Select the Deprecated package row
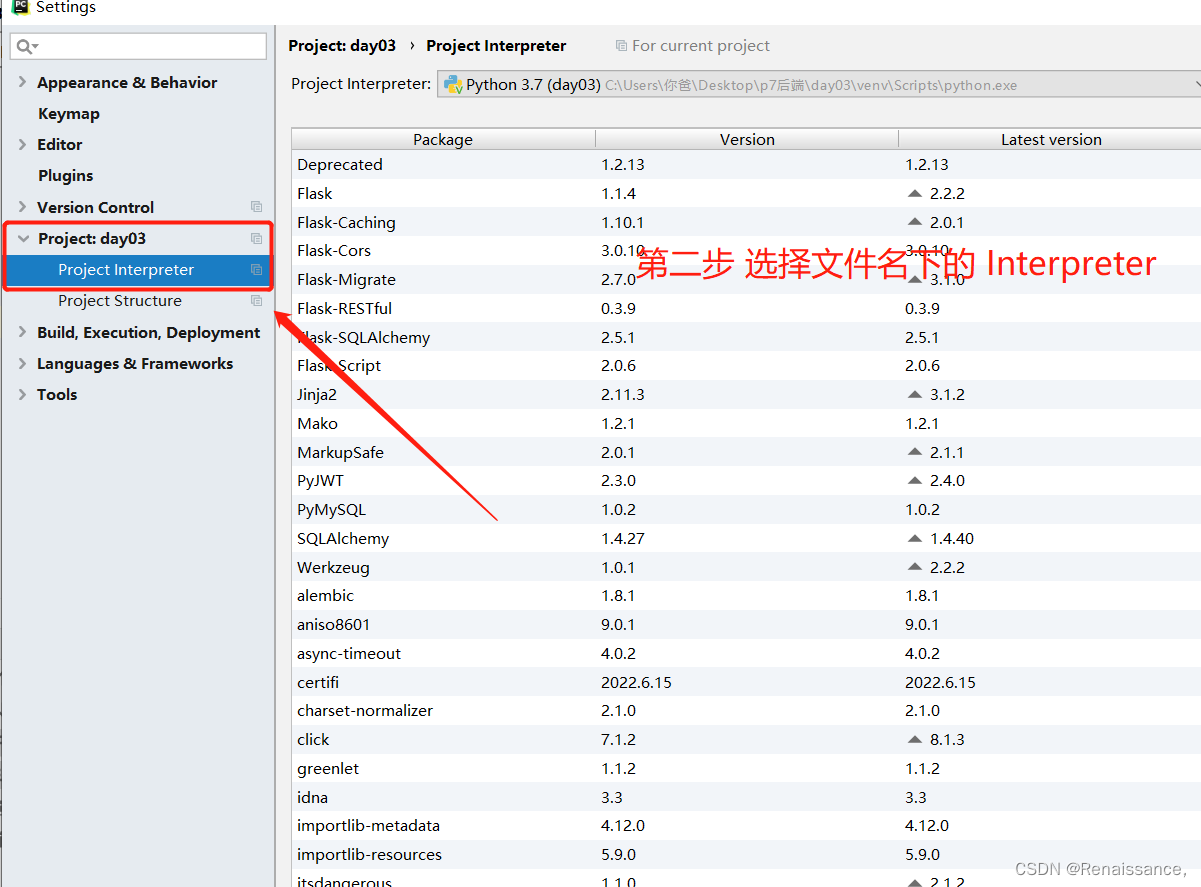The image size is (1201, 887). coord(746,164)
